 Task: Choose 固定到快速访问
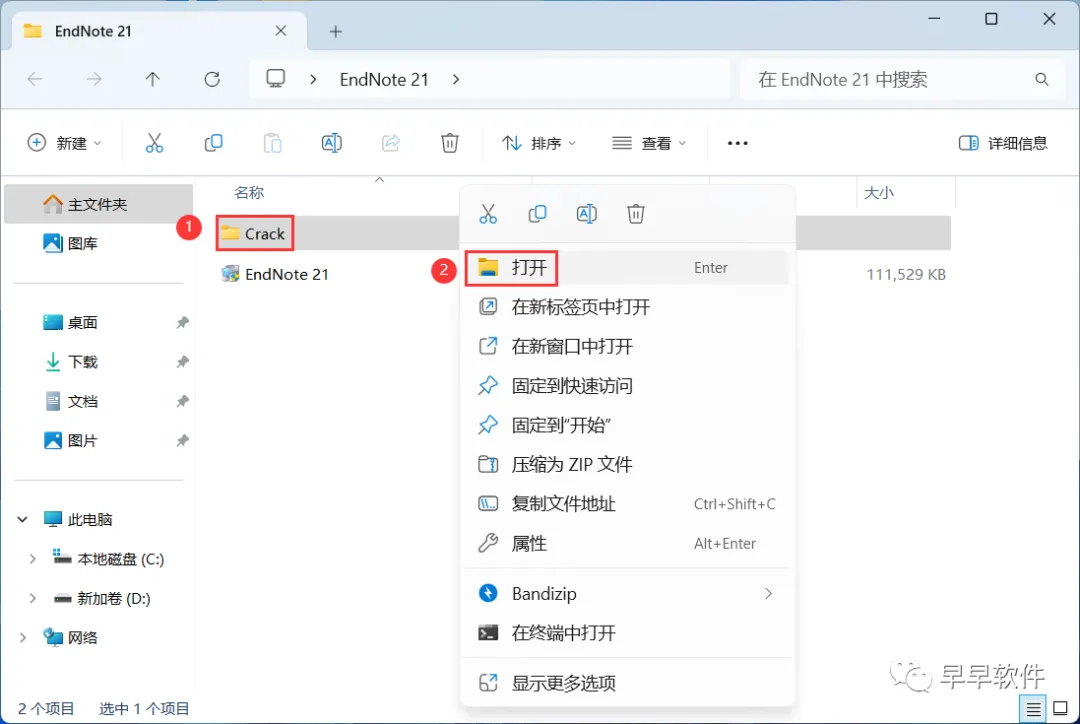[626, 386]
